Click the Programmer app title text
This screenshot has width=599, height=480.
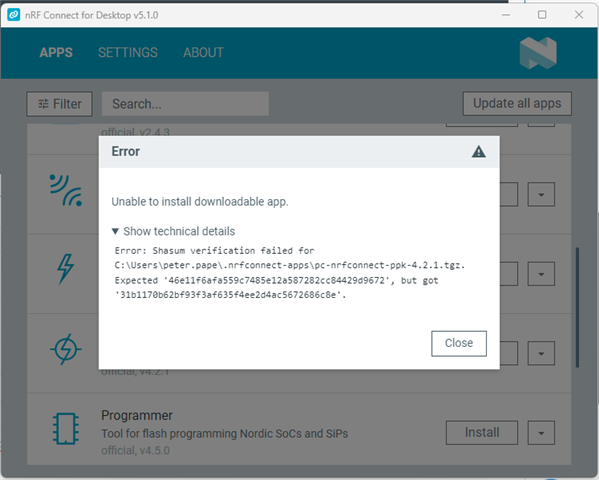[x=137, y=415]
